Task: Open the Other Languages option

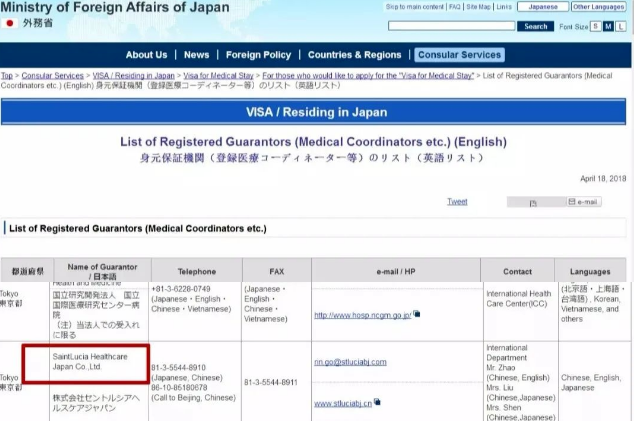Action: (598, 7)
